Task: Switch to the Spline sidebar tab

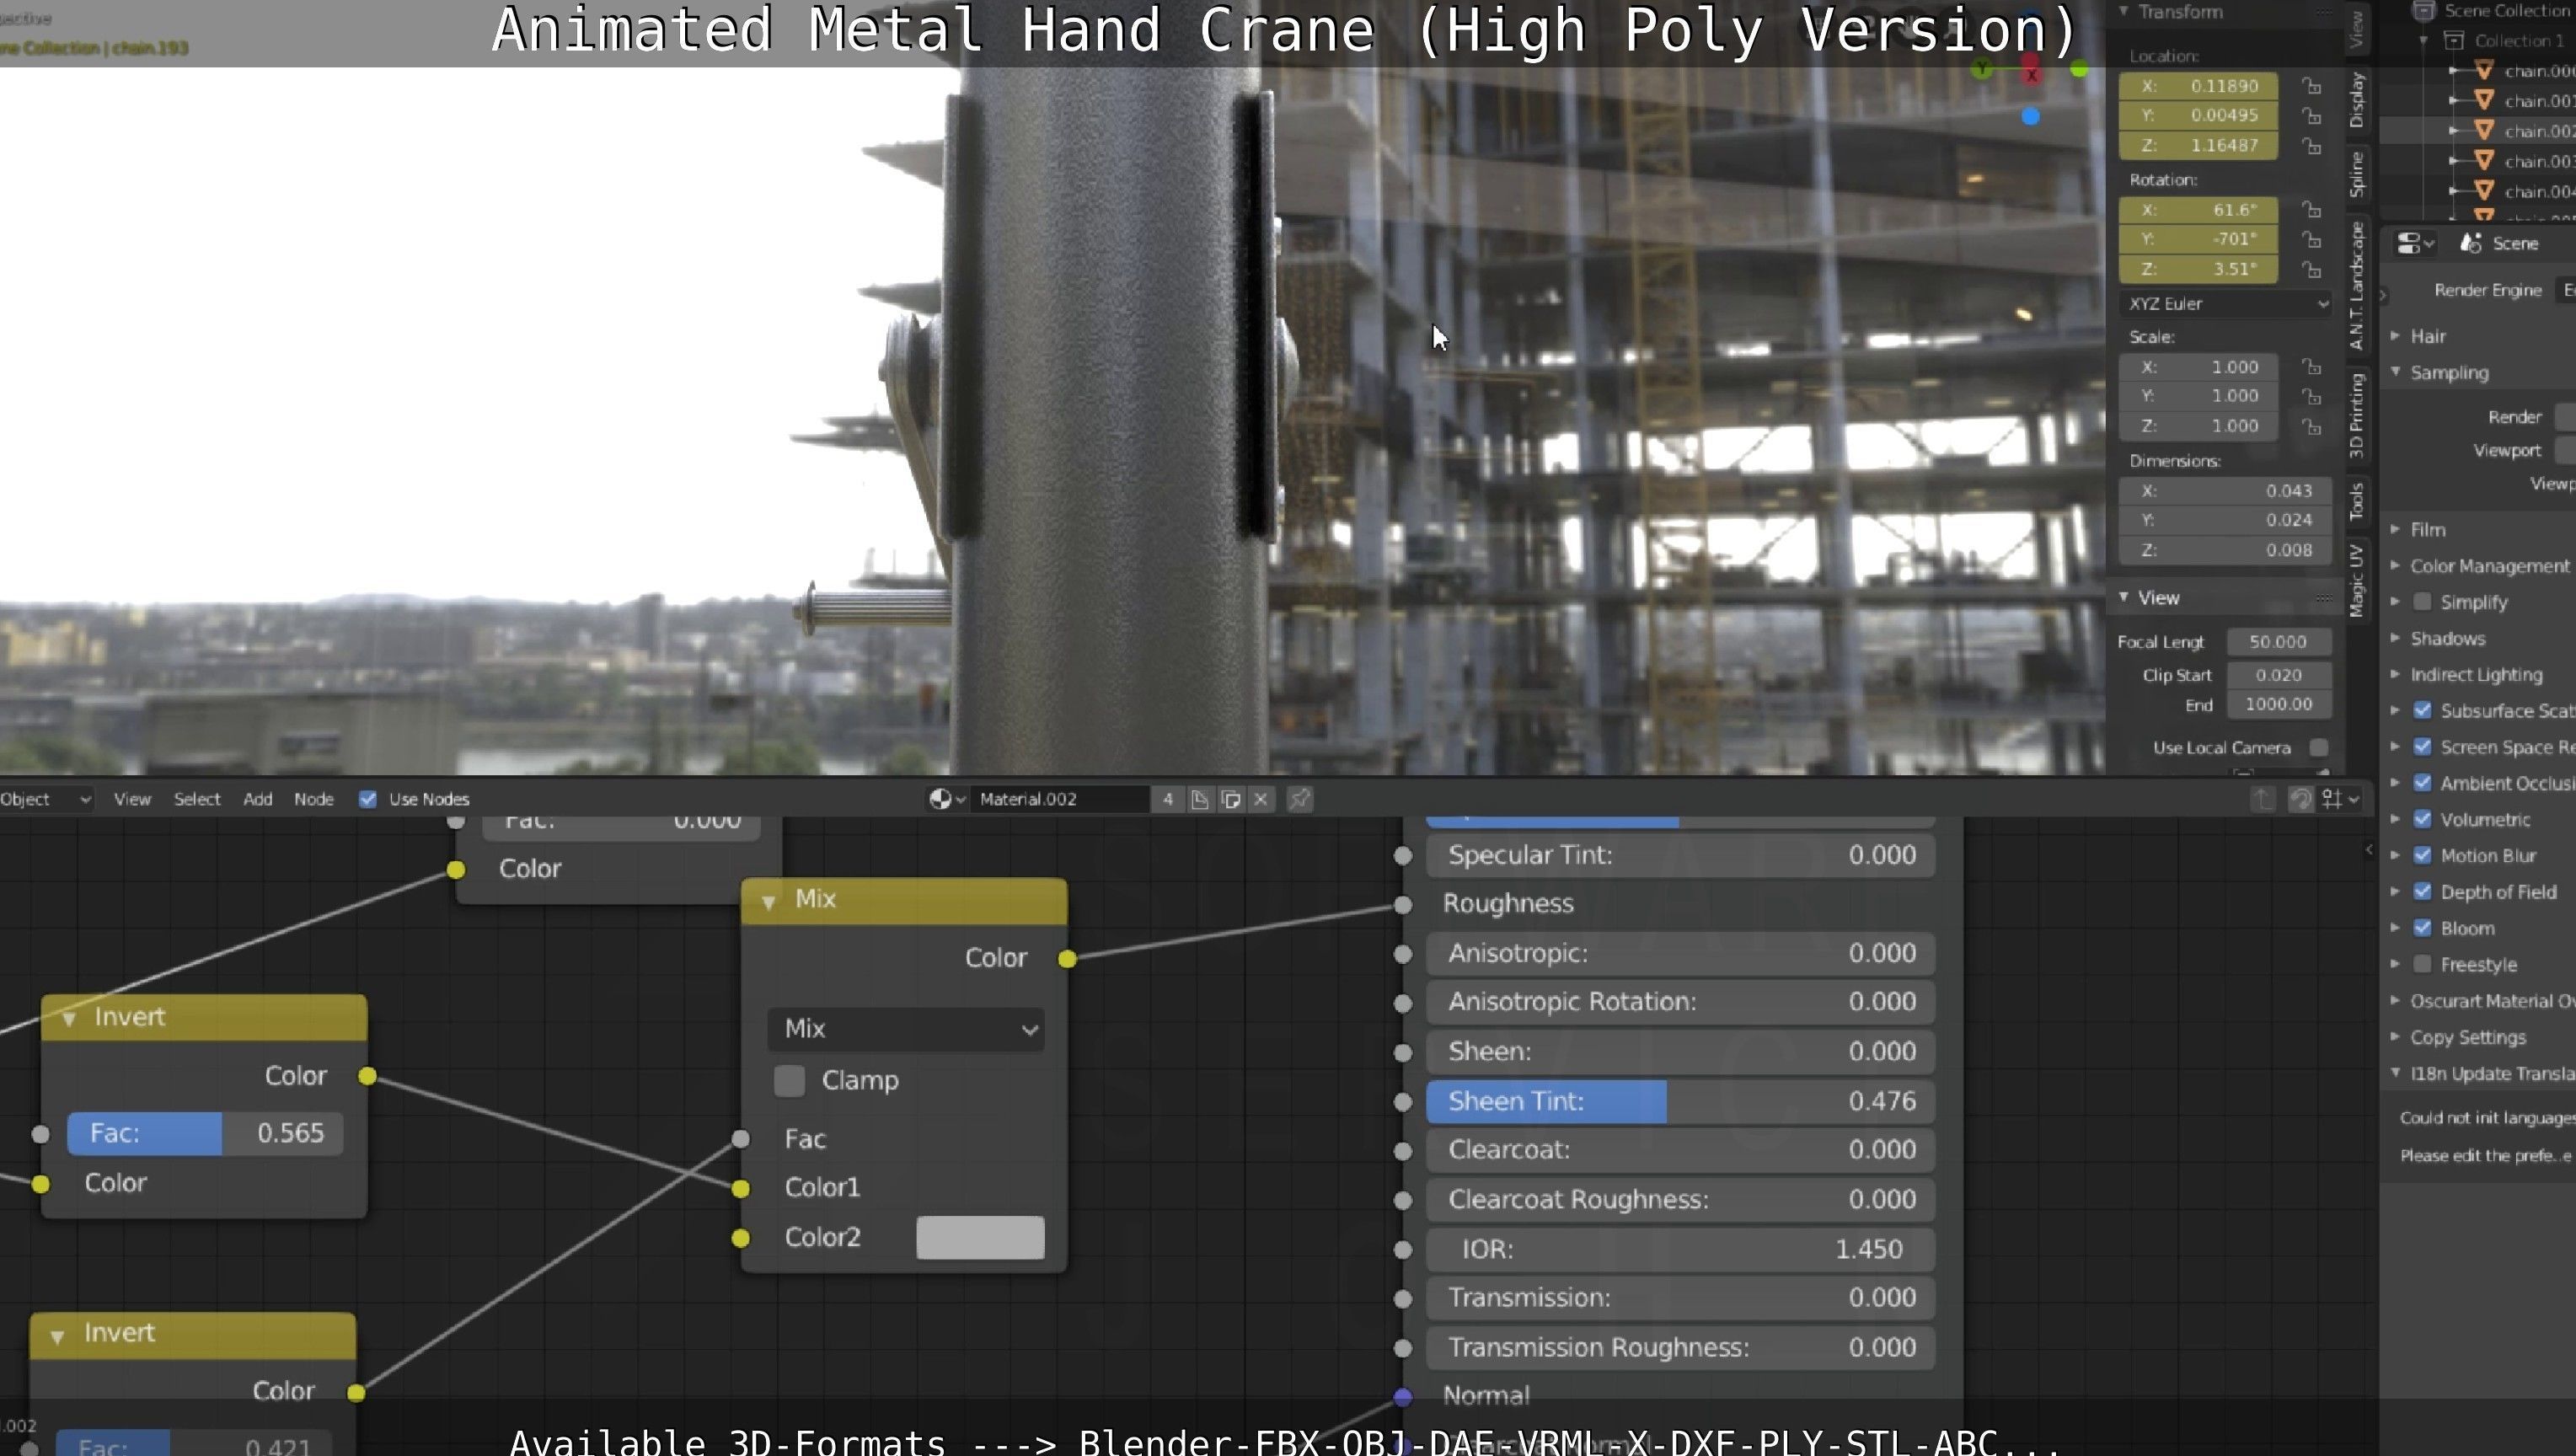Action: coord(2357,174)
